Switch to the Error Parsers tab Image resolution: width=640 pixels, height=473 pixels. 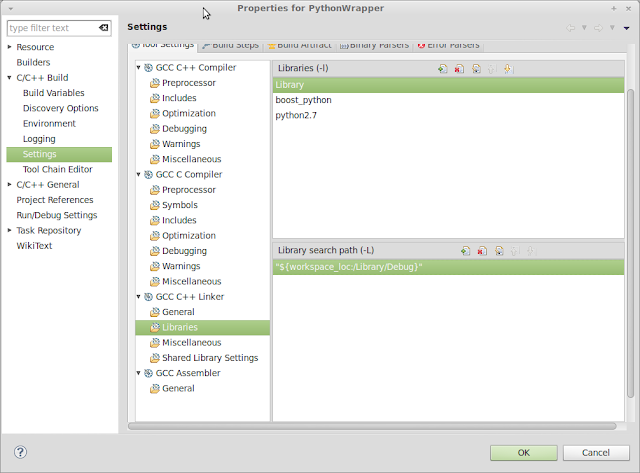pos(449,45)
